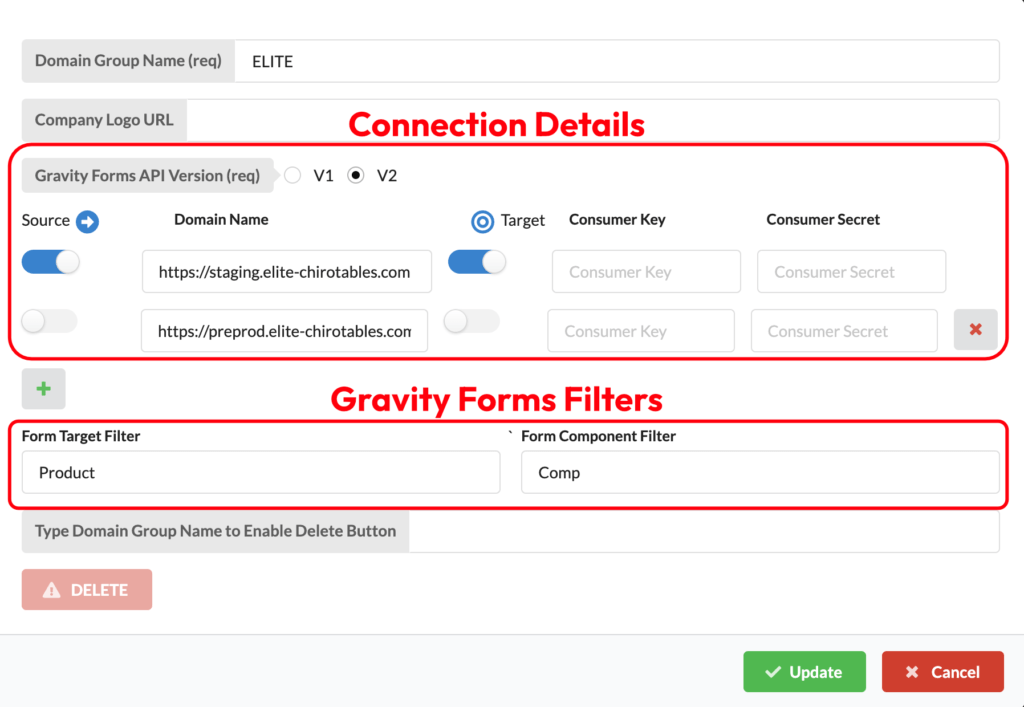Click the blue Target bullseye icon
The width and height of the screenshot is (1024, 707).
tap(483, 222)
